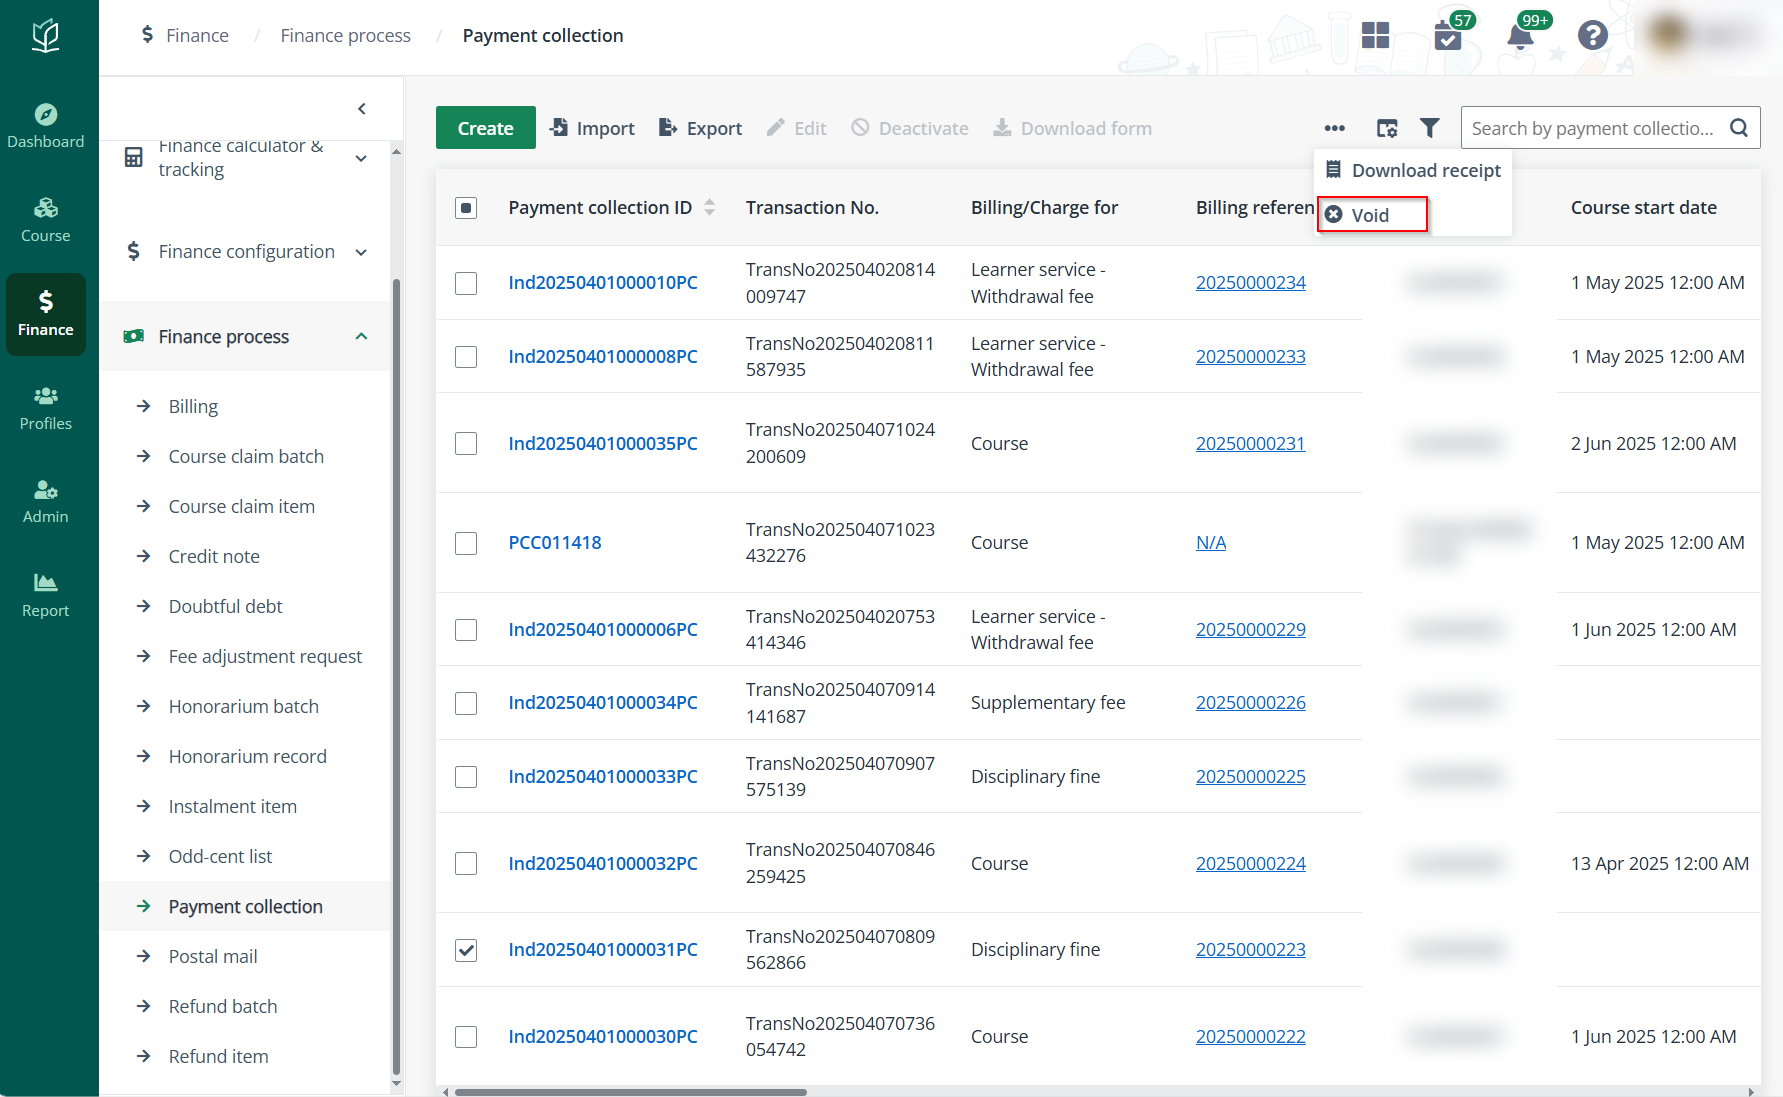
Task: Expand Finance calculator & tracking menu
Action: [361, 158]
